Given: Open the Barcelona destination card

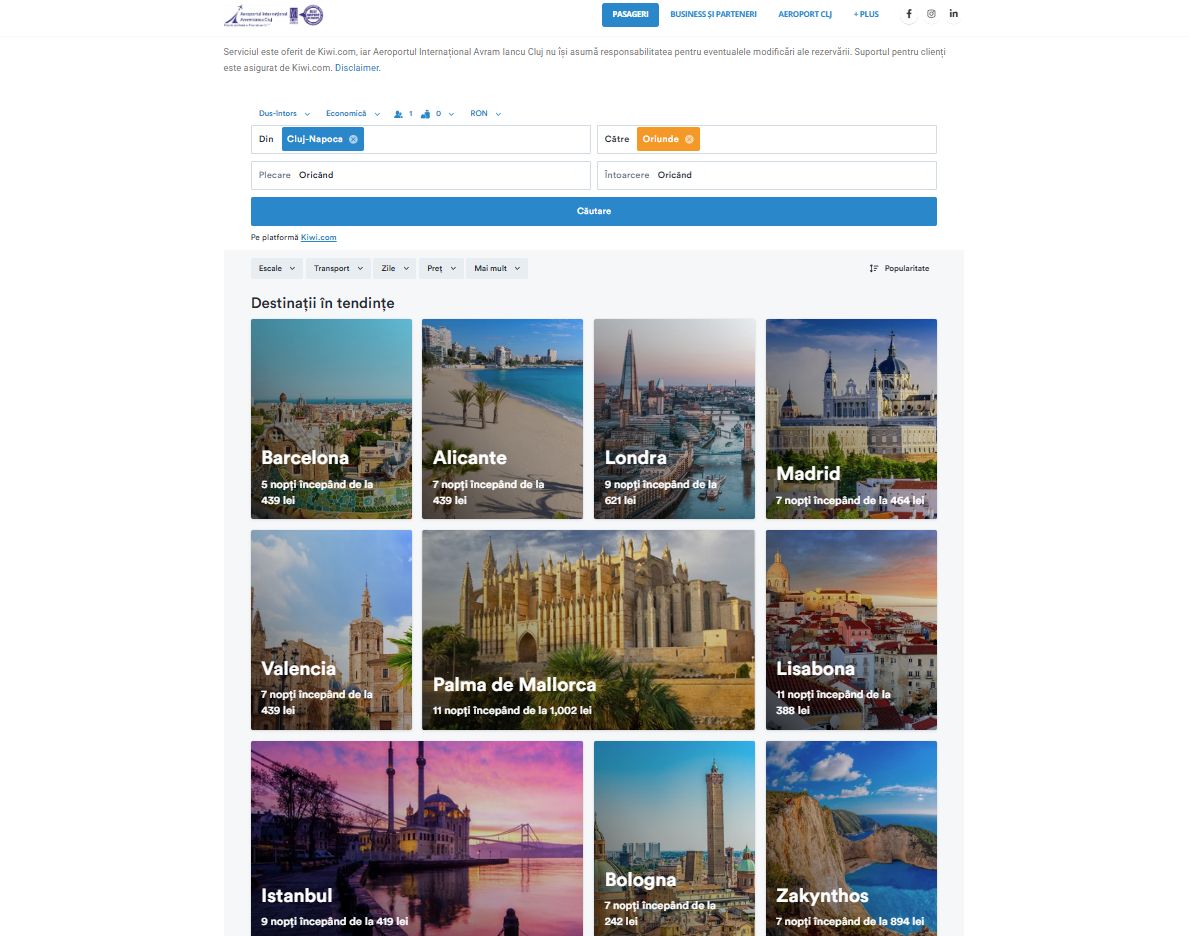Looking at the screenshot, I should tap(331, 419).
